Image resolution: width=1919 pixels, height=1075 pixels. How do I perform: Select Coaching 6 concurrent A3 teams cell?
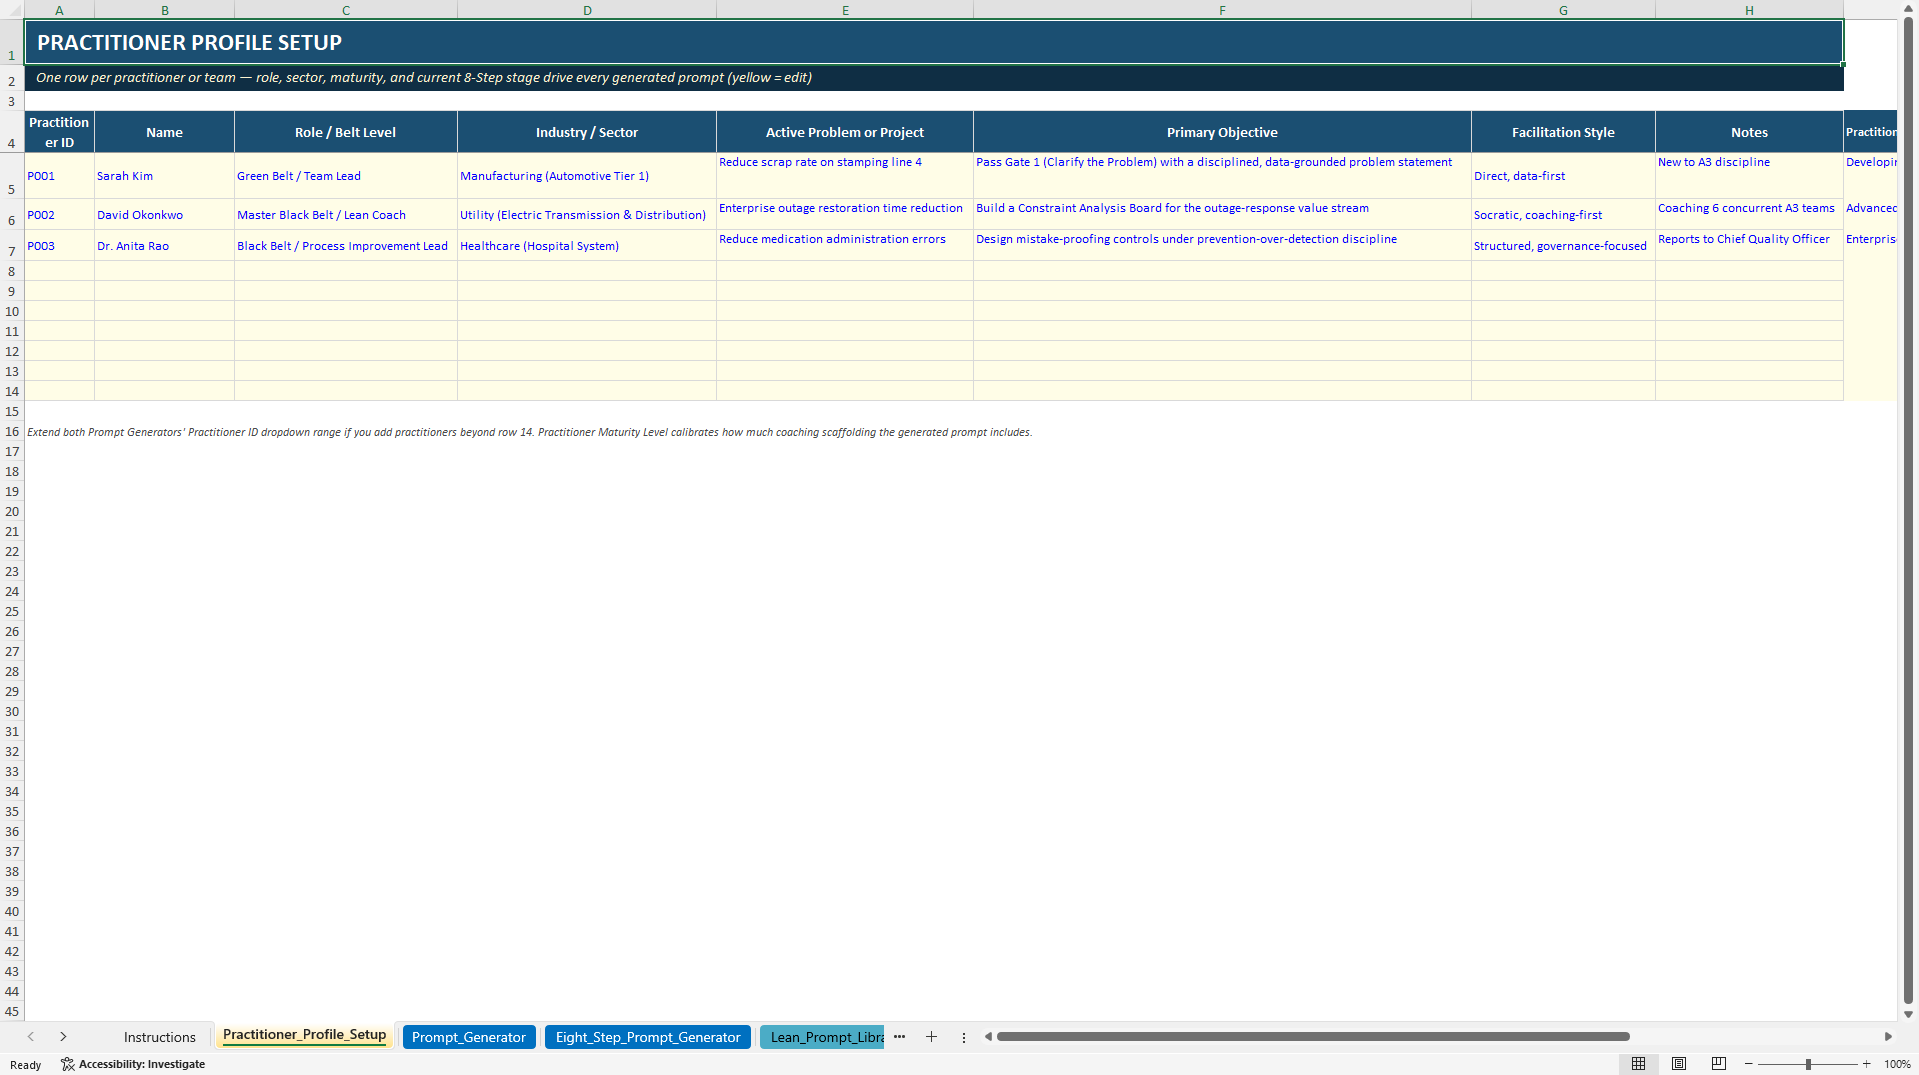tap(1749, 215)
